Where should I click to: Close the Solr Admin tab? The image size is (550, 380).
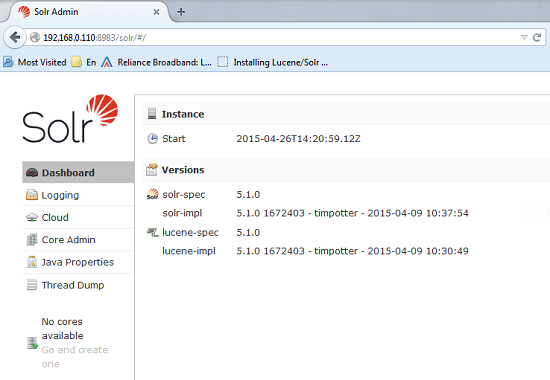pos(156,12)
